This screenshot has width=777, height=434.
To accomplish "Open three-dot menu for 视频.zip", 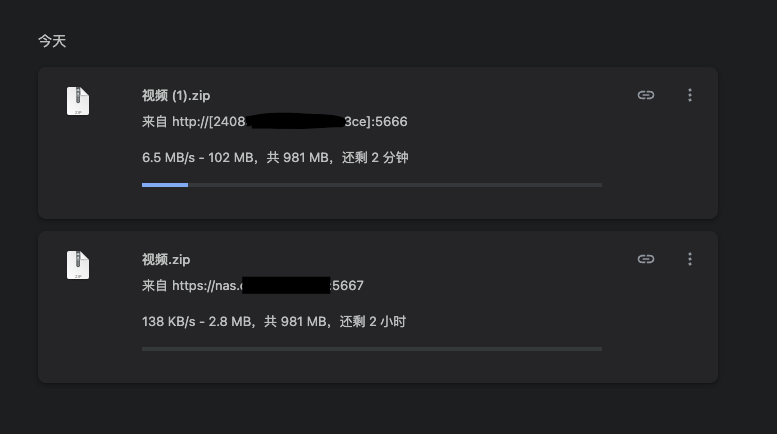I will [x=690, y=259].
